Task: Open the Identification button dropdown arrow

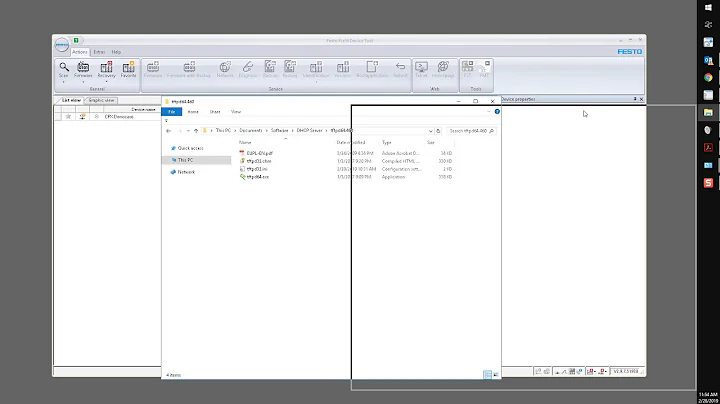Action: (x=316, y=82)
